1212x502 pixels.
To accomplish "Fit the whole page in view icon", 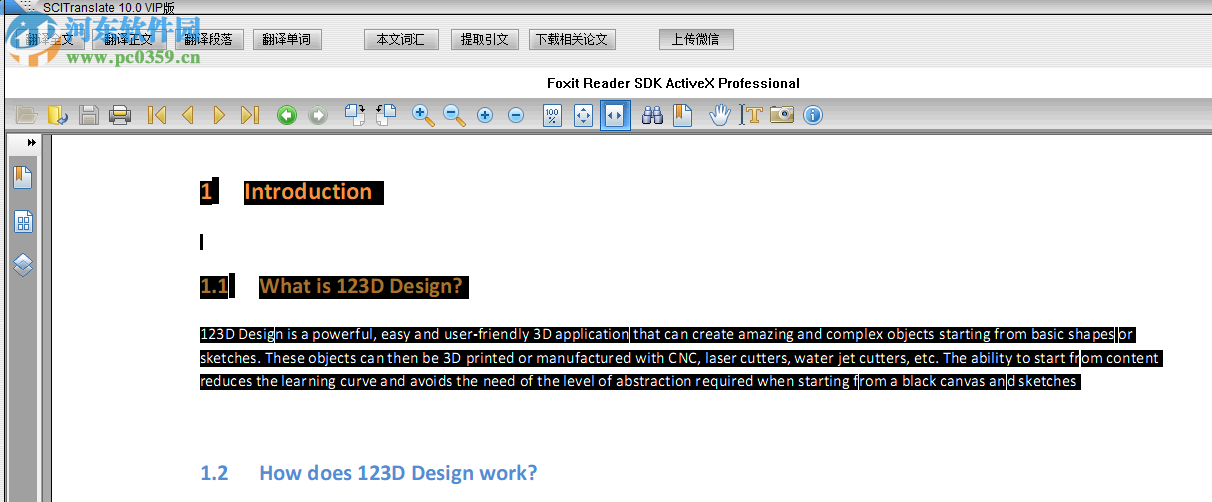I will (x=583, y=115).
